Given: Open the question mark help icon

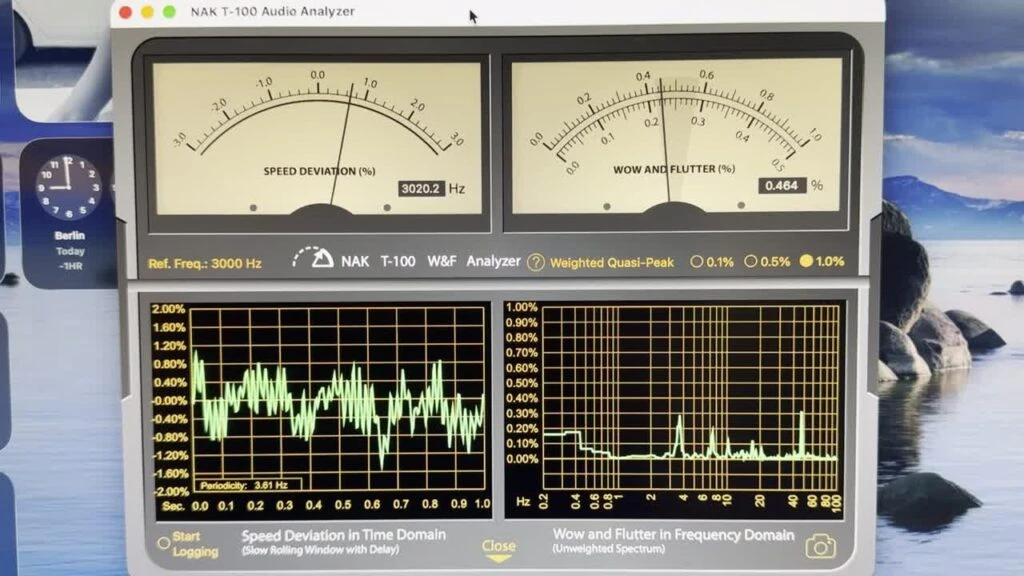Looking at the screenshot, I should [536, 263].
